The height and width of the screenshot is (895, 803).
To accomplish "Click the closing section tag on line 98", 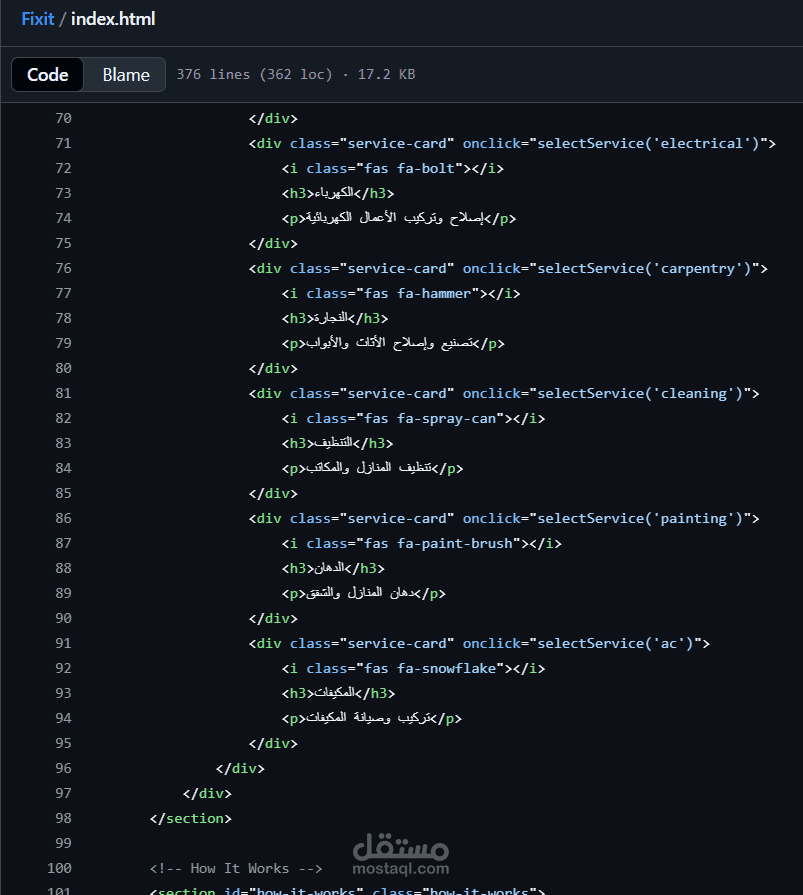I will tap(191, 818).
